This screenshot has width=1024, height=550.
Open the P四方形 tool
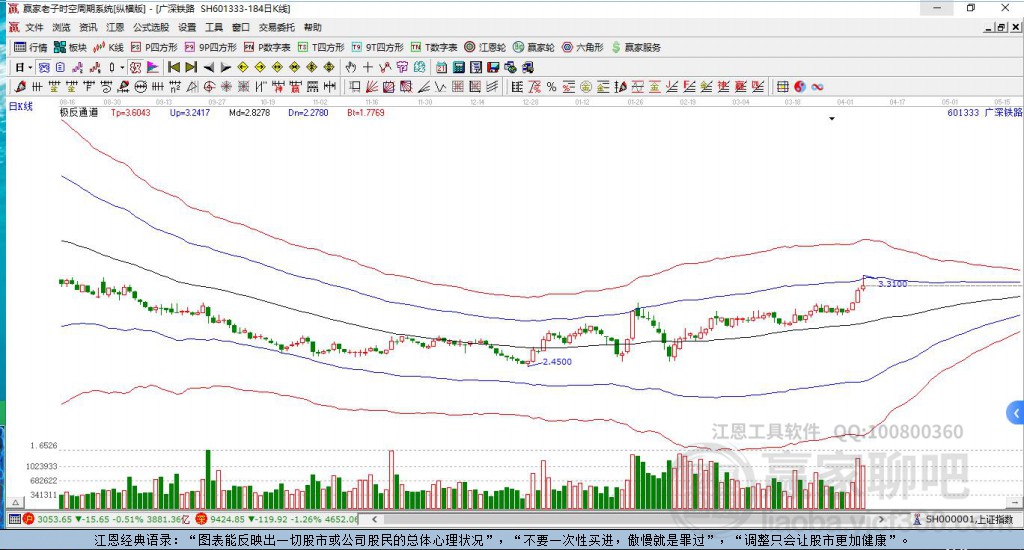click(154, 47)
